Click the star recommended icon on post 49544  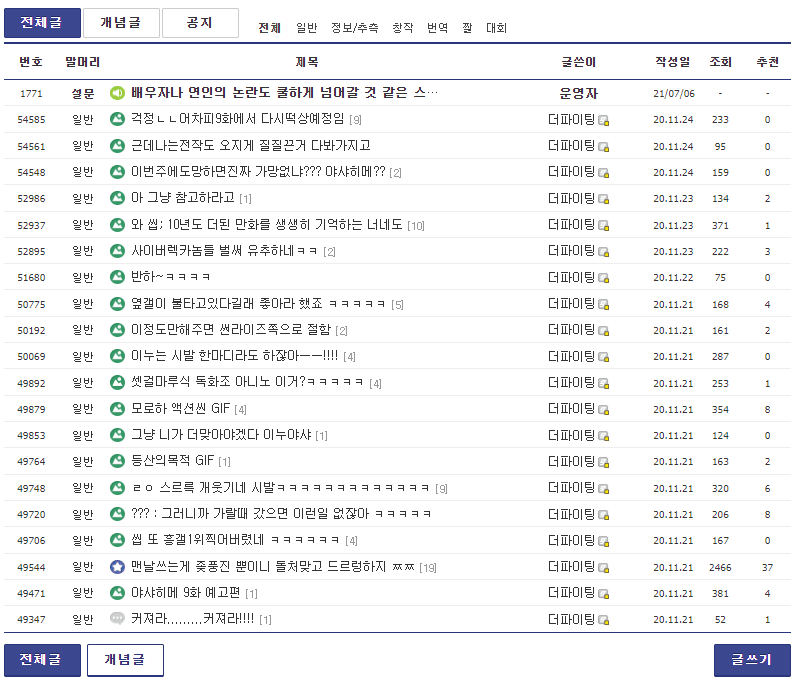(x=118, y=567)
